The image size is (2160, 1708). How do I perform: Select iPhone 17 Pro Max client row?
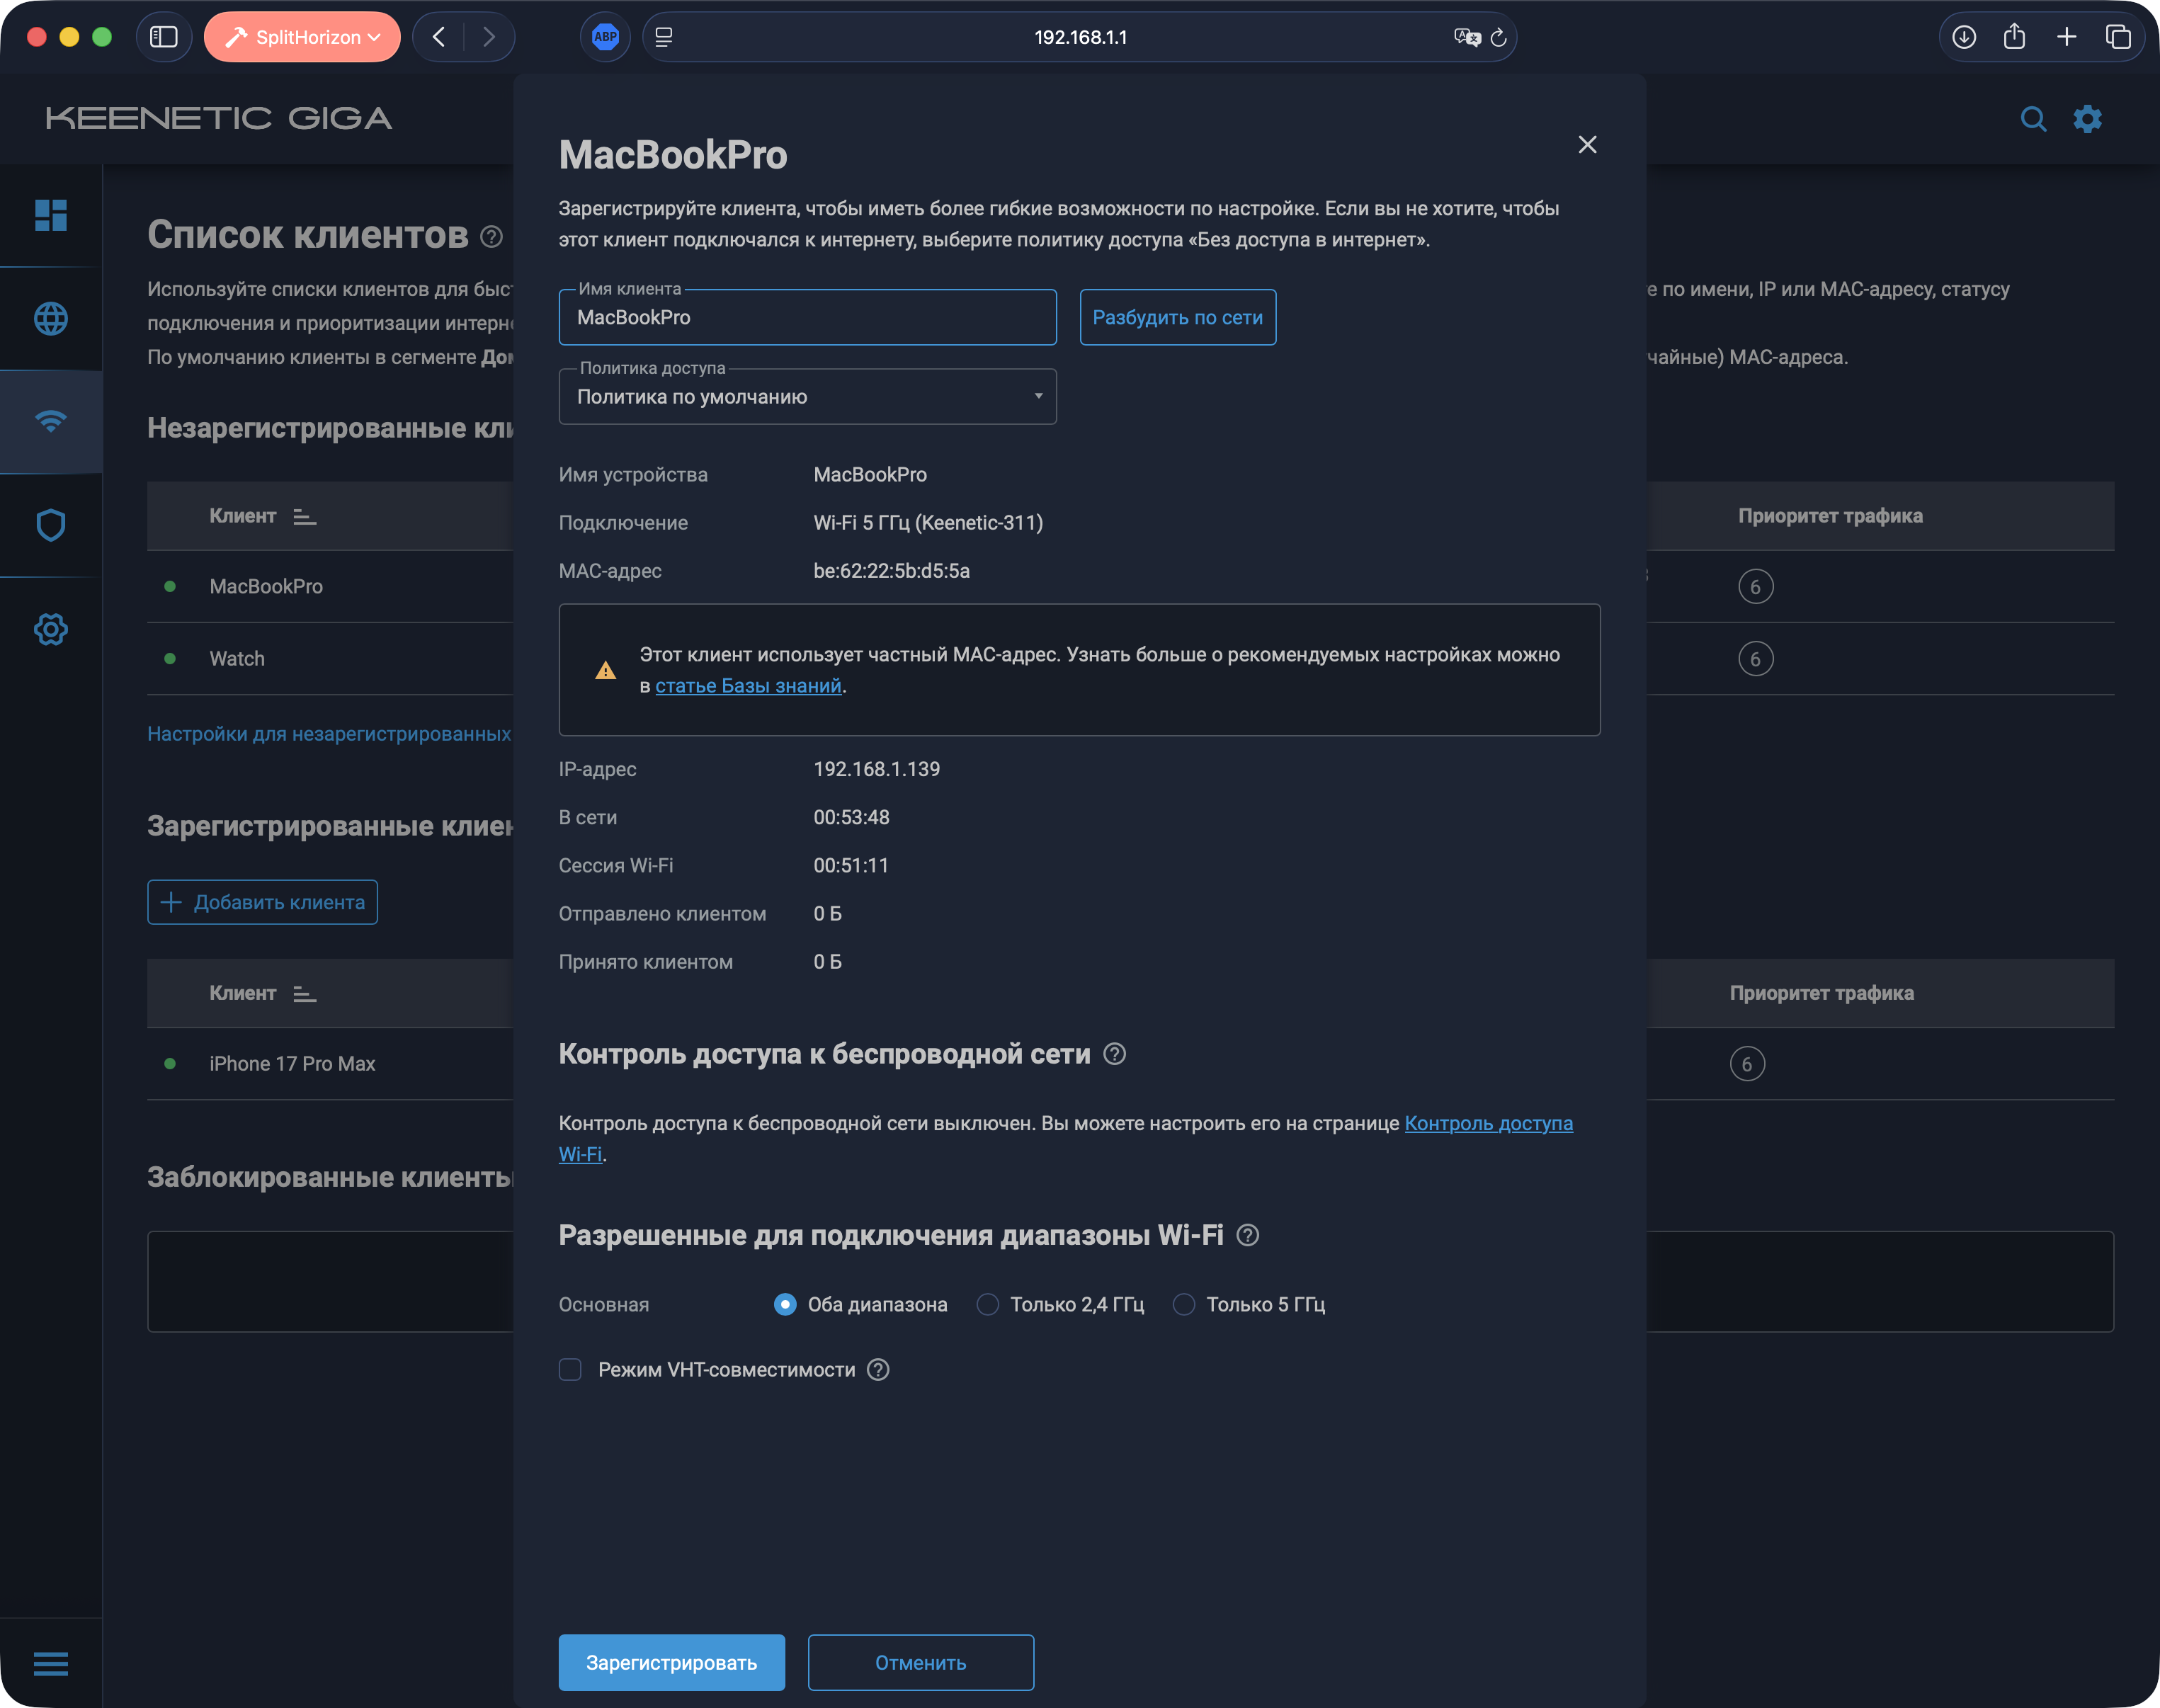(292, 1064)
